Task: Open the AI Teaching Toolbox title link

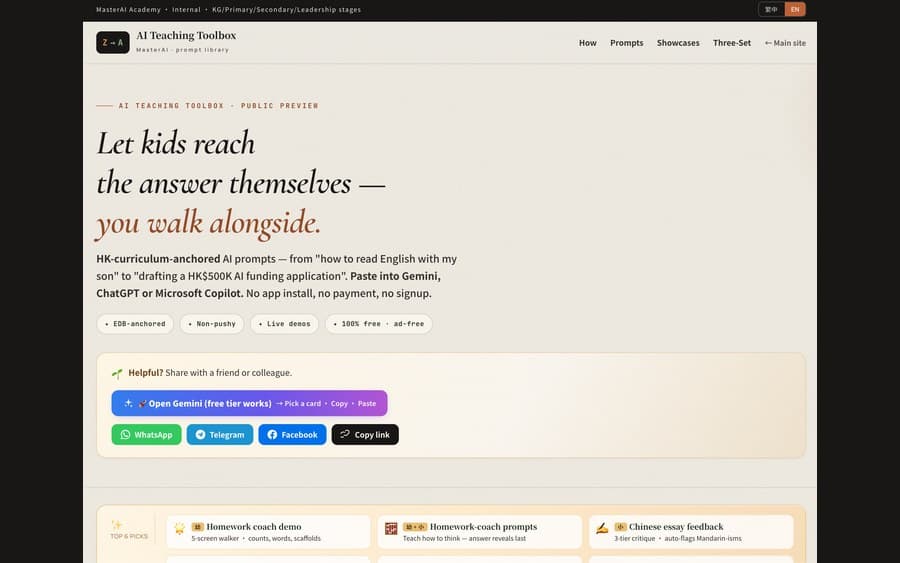Action: pos(186,35)
